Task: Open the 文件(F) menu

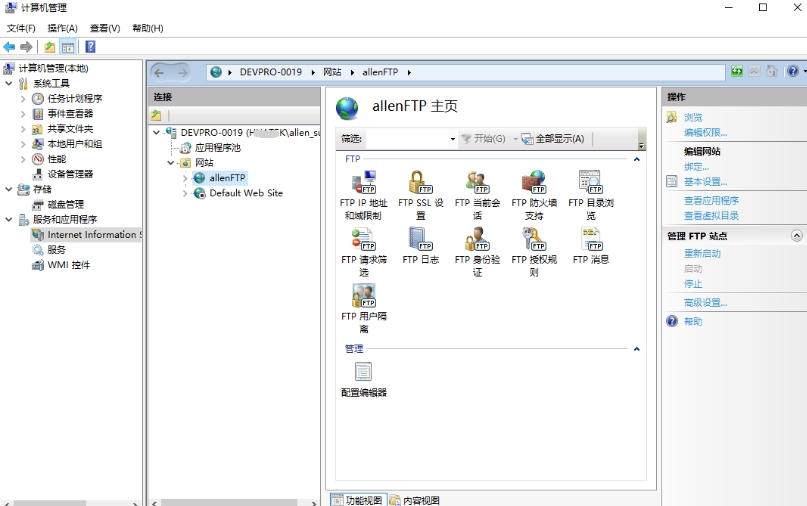Action: pos(21,28)
